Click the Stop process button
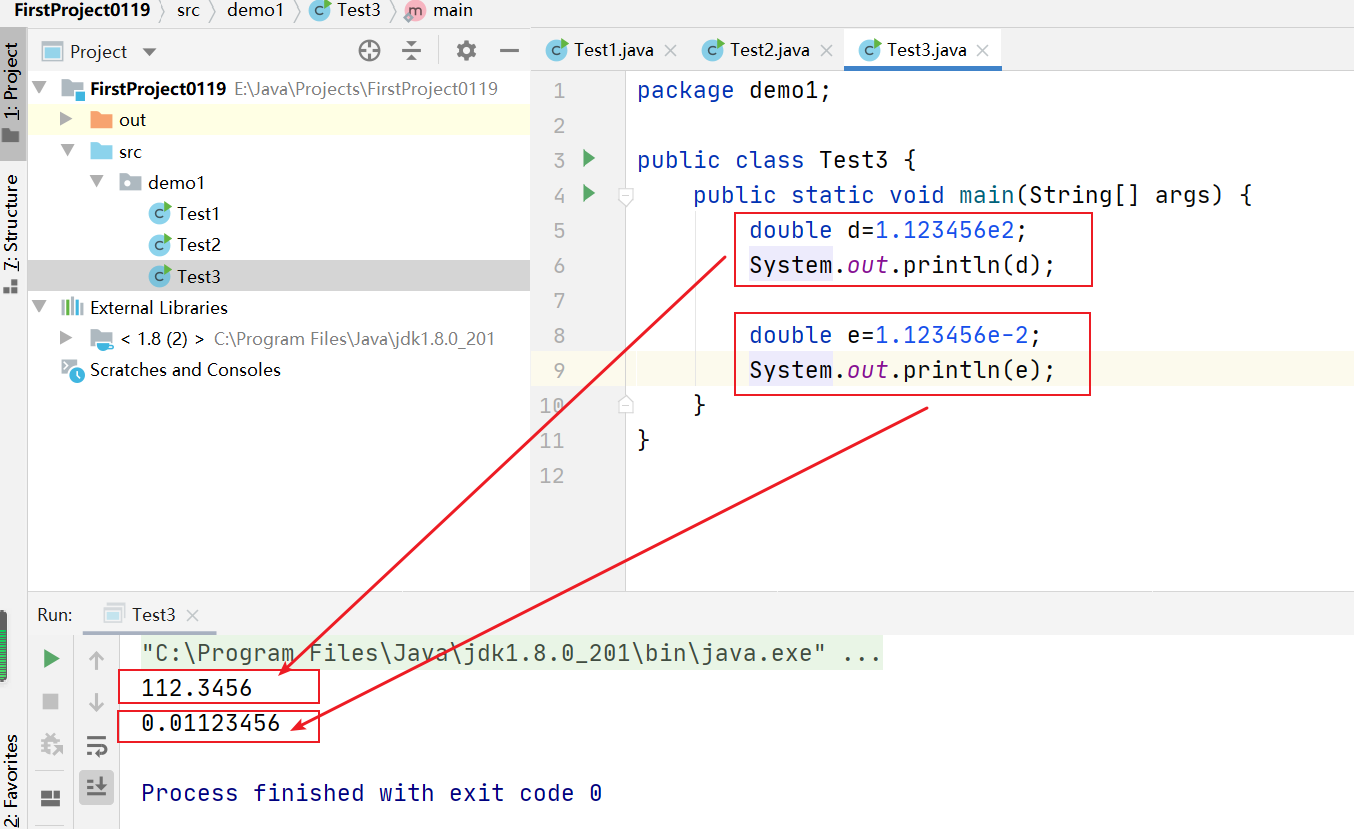 [x=51, y=702]
